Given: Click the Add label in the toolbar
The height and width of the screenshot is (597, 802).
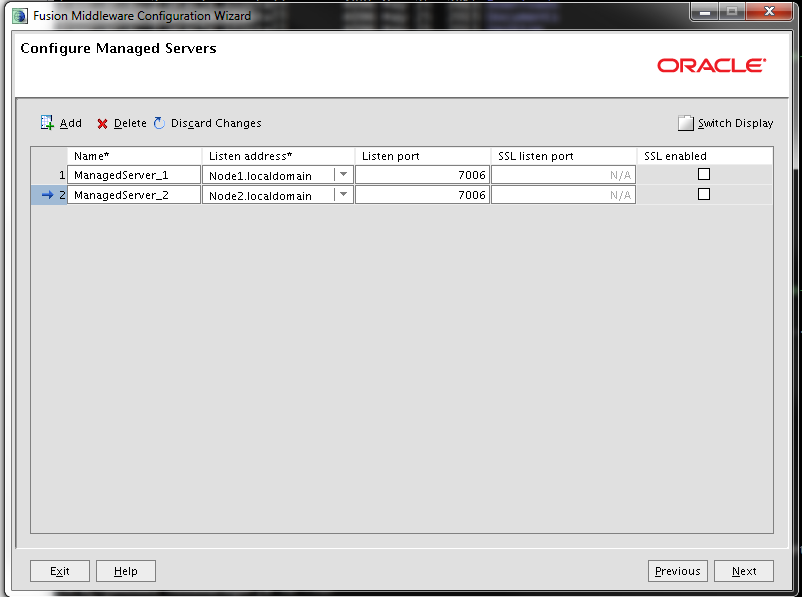Looking at the screenshot, I should click(71, 123).
